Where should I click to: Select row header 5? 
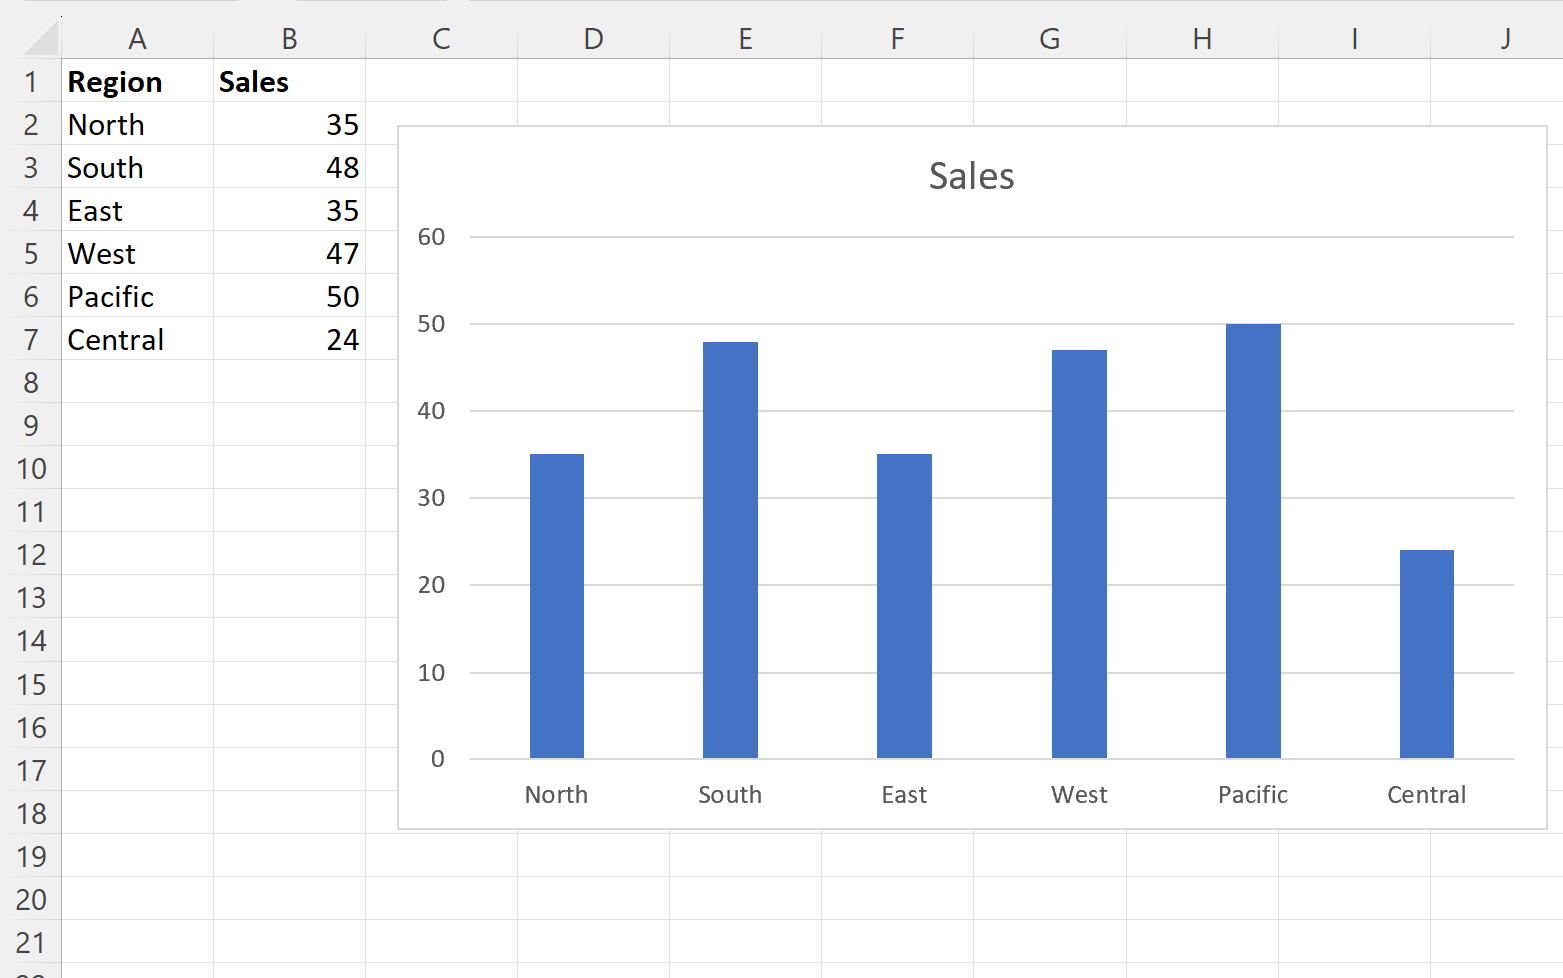[x=31, y=253]
